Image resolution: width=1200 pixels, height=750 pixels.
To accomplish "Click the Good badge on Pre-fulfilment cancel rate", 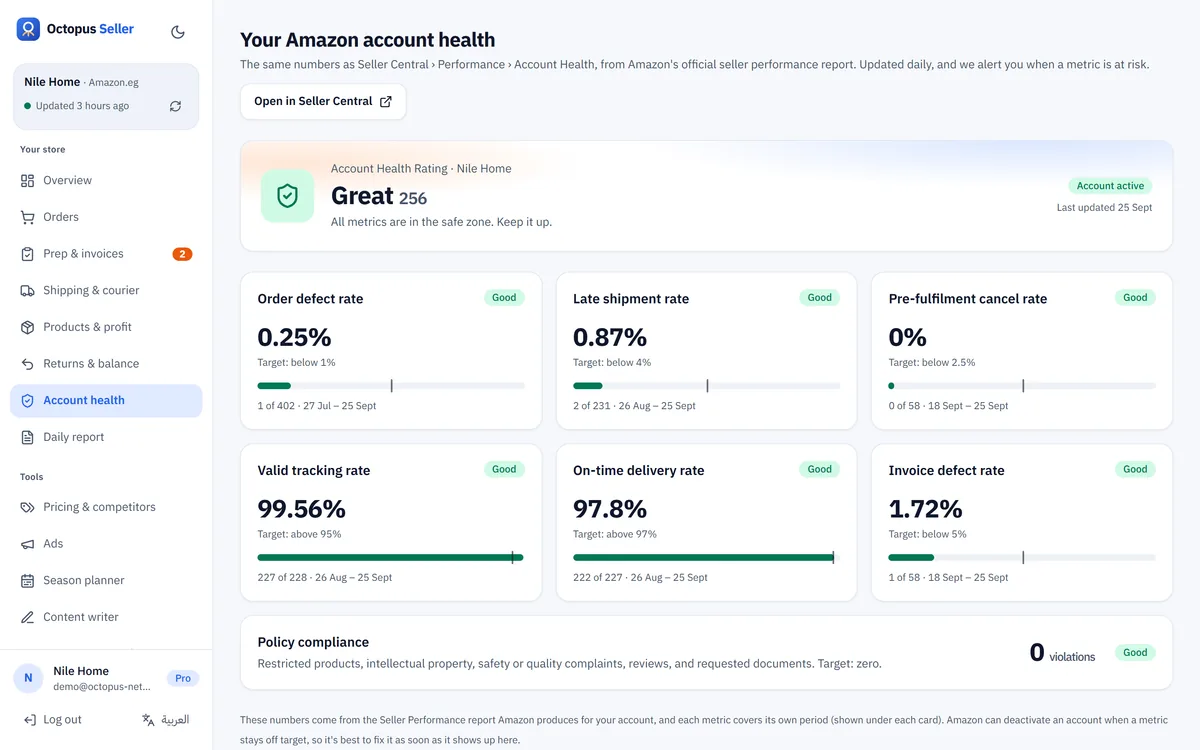I will tap(1135, 297).
